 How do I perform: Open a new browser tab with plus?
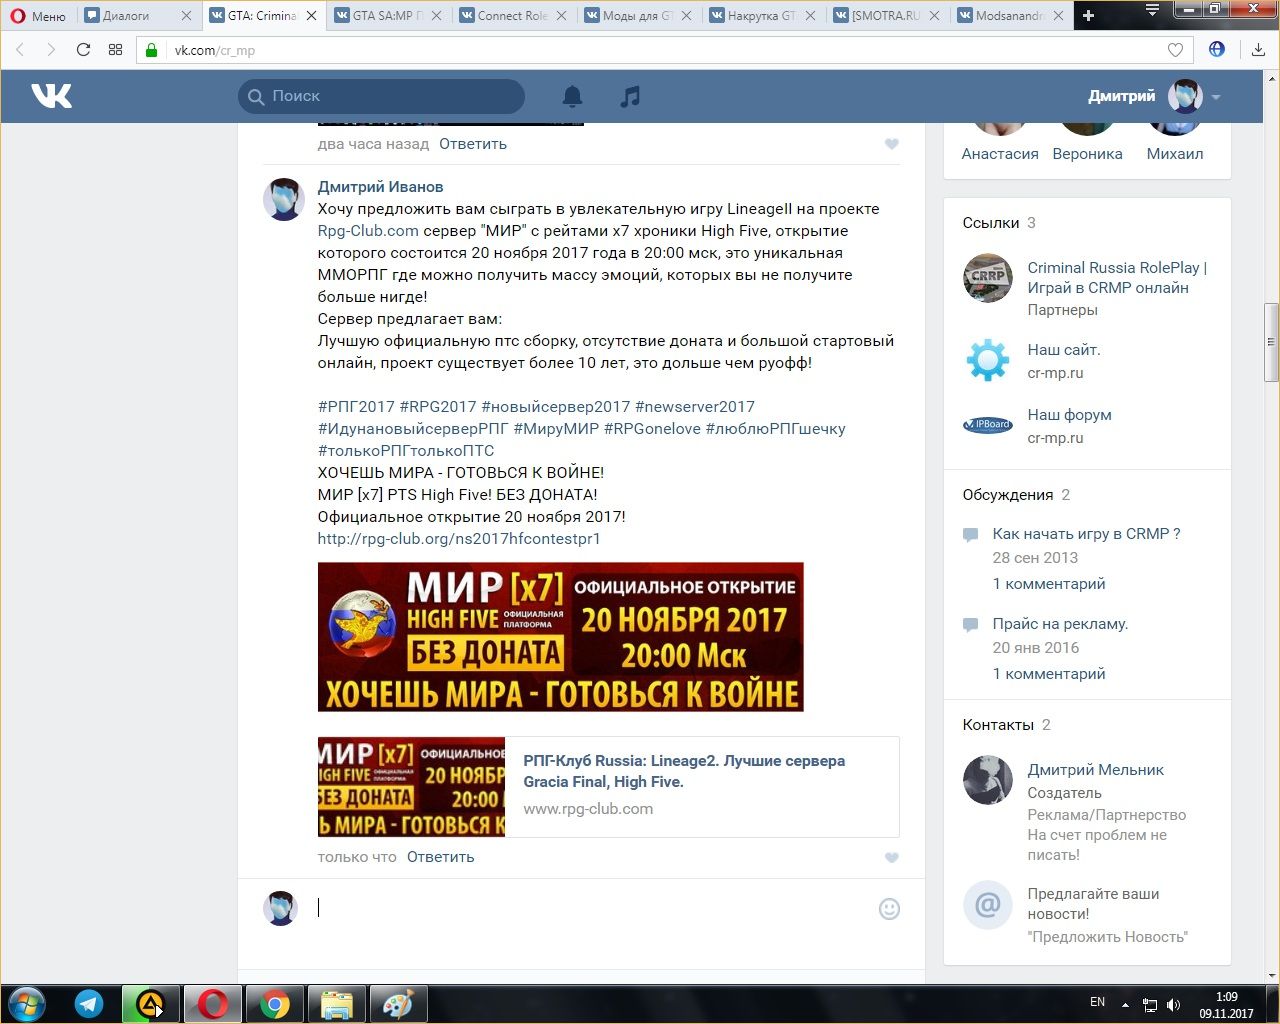(x=1089, y=15)
